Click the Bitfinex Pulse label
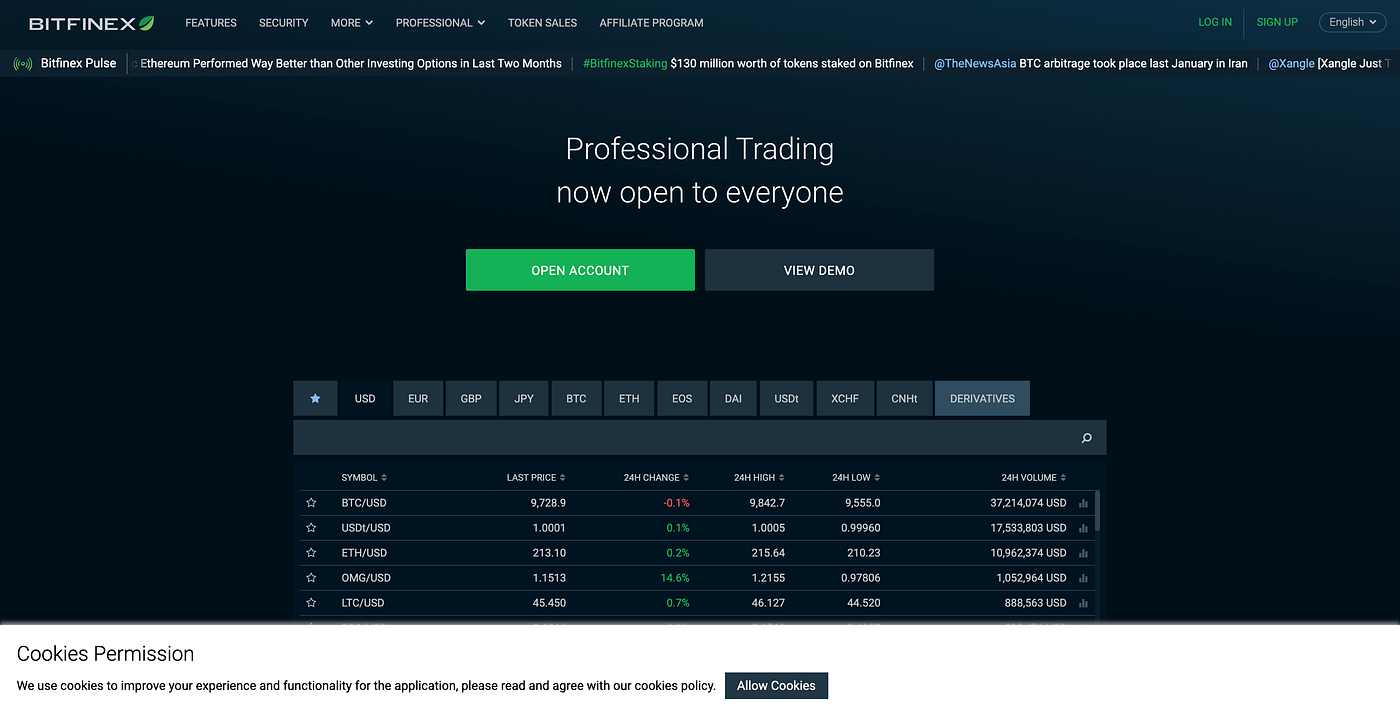 pos(79,63)
